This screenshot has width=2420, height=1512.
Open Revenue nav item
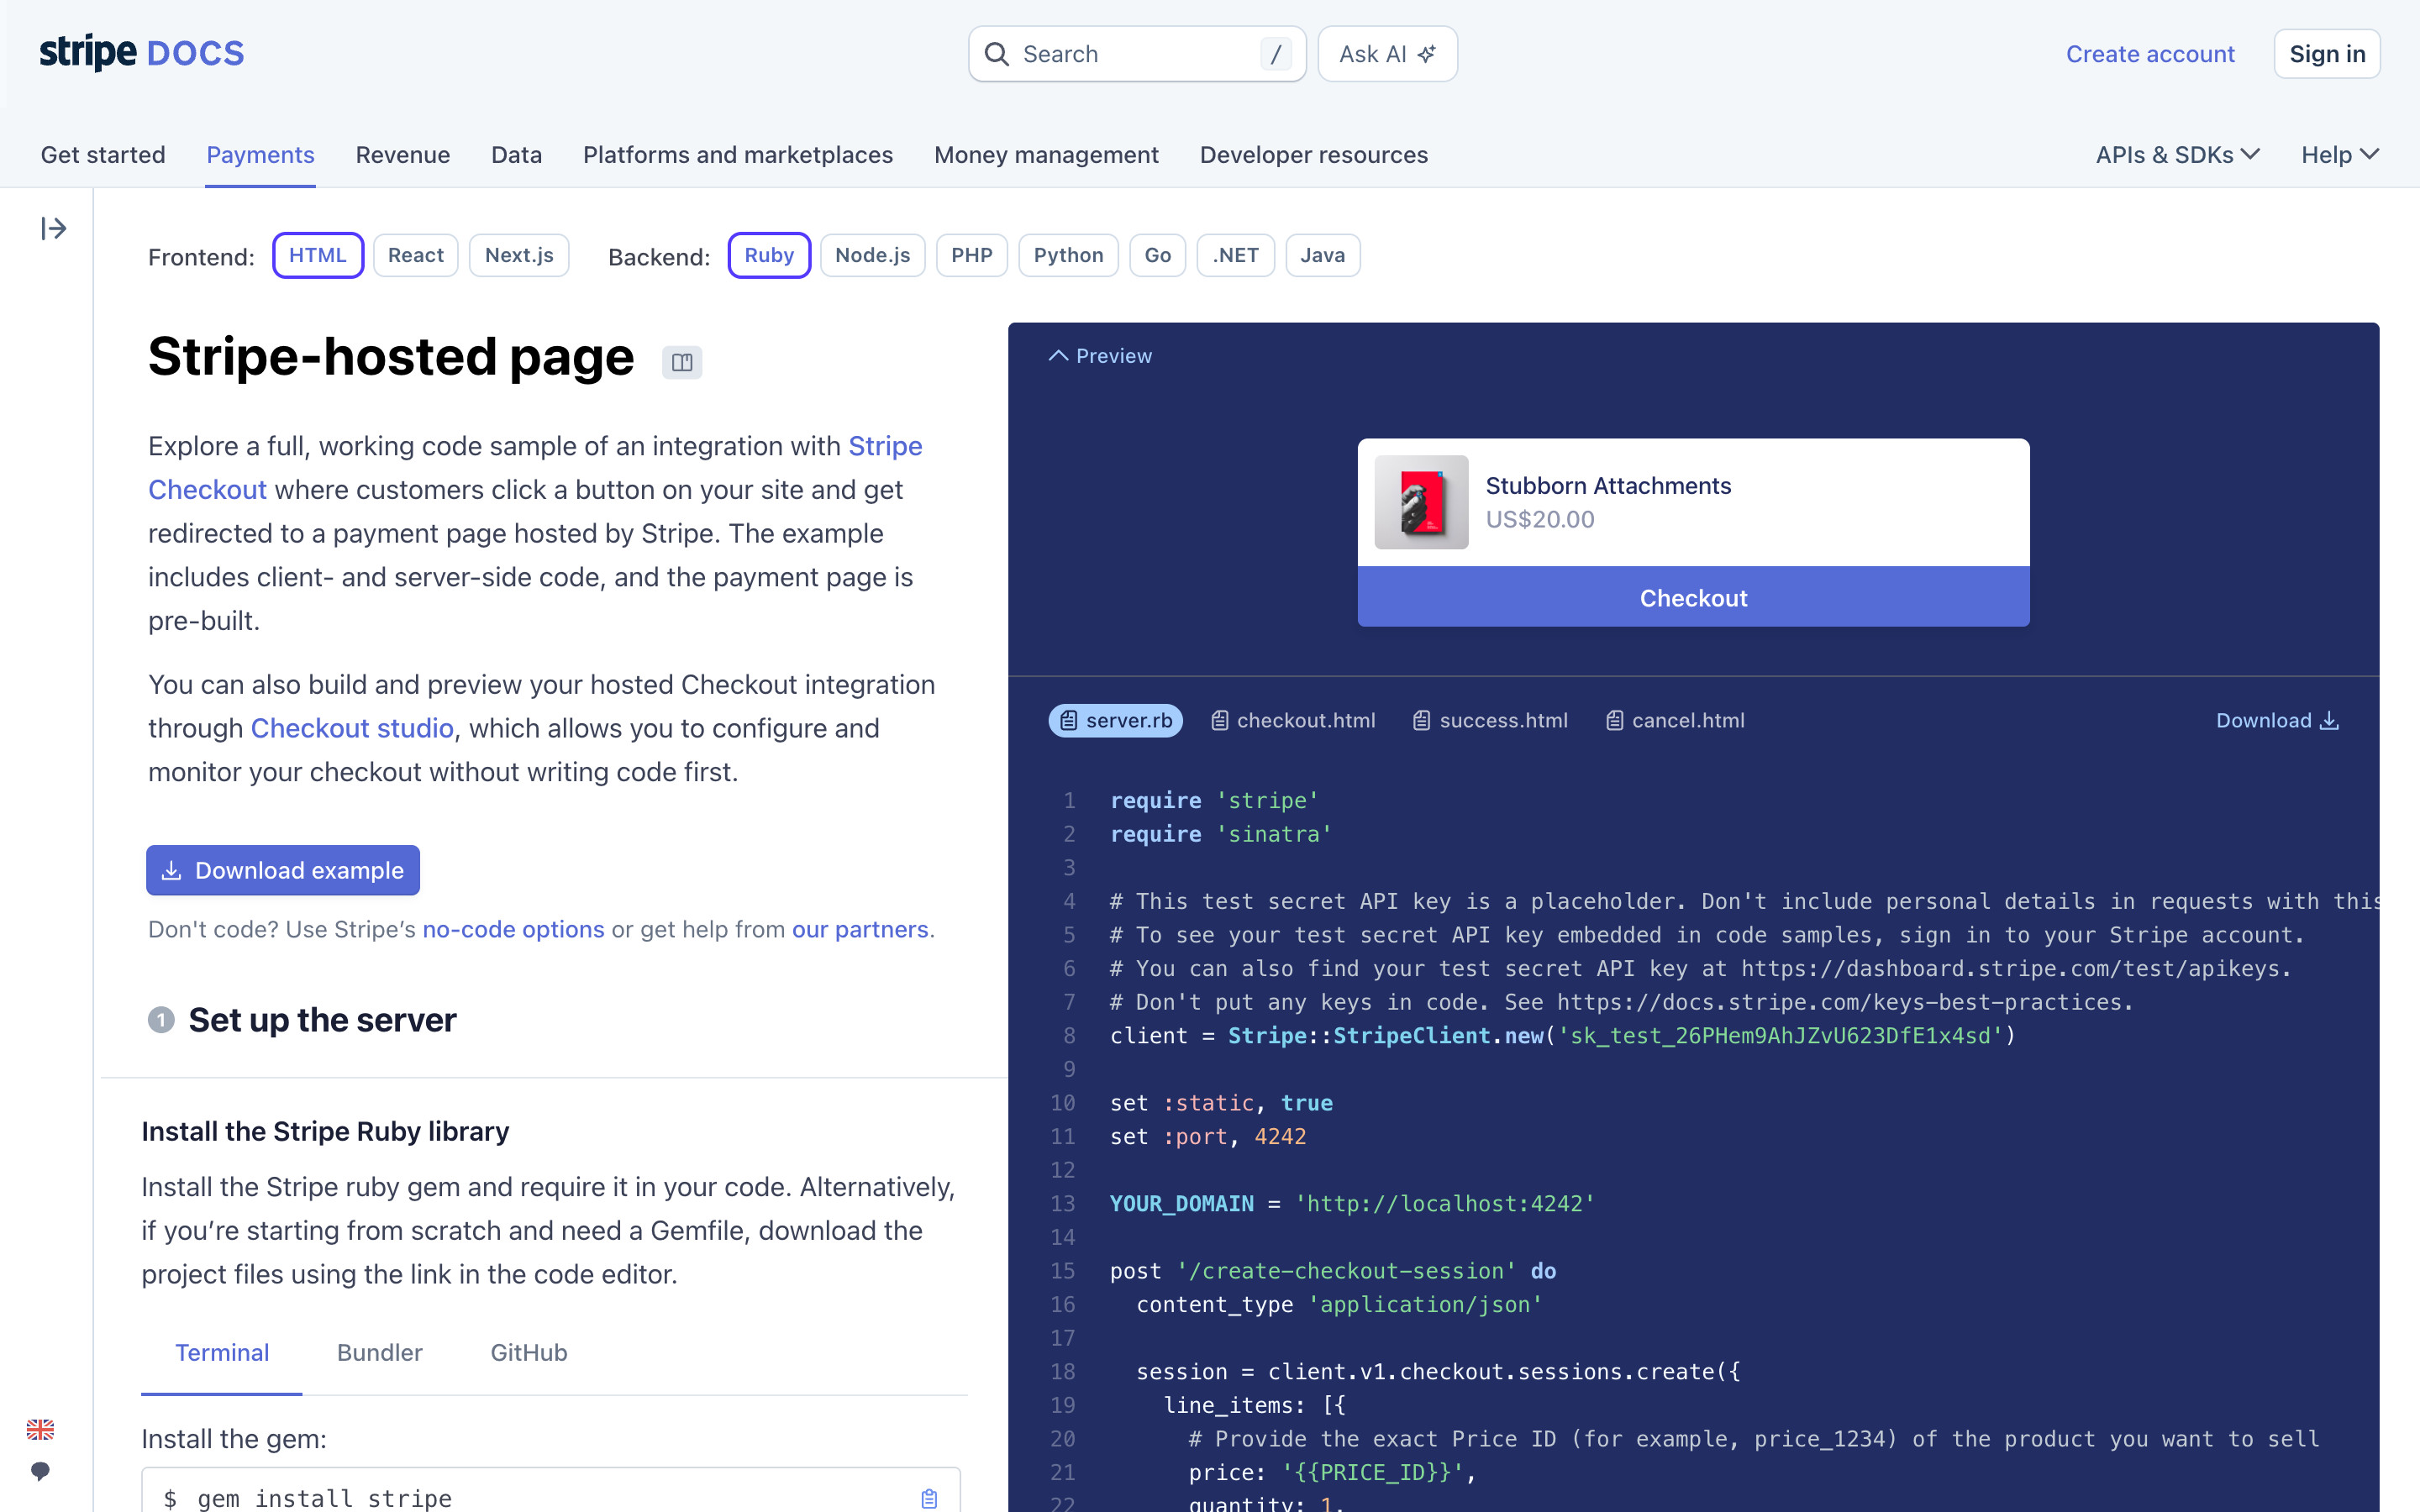coord(403,155)
